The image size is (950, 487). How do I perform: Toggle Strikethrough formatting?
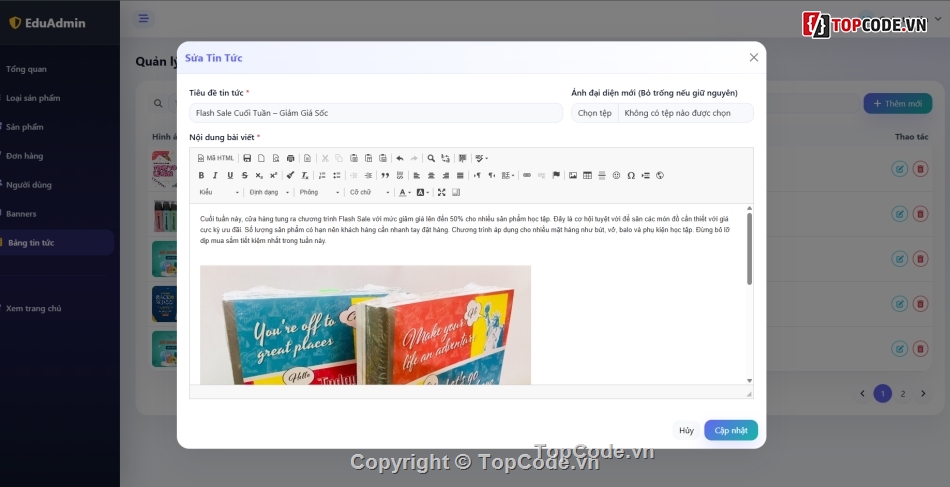point(245,175)
